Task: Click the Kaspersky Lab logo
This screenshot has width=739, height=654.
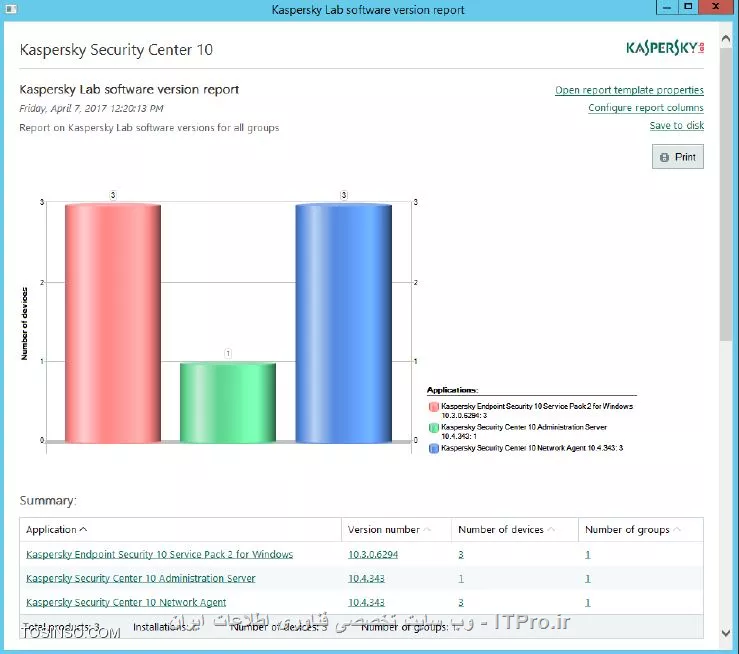Action: [x=665, y=48]
